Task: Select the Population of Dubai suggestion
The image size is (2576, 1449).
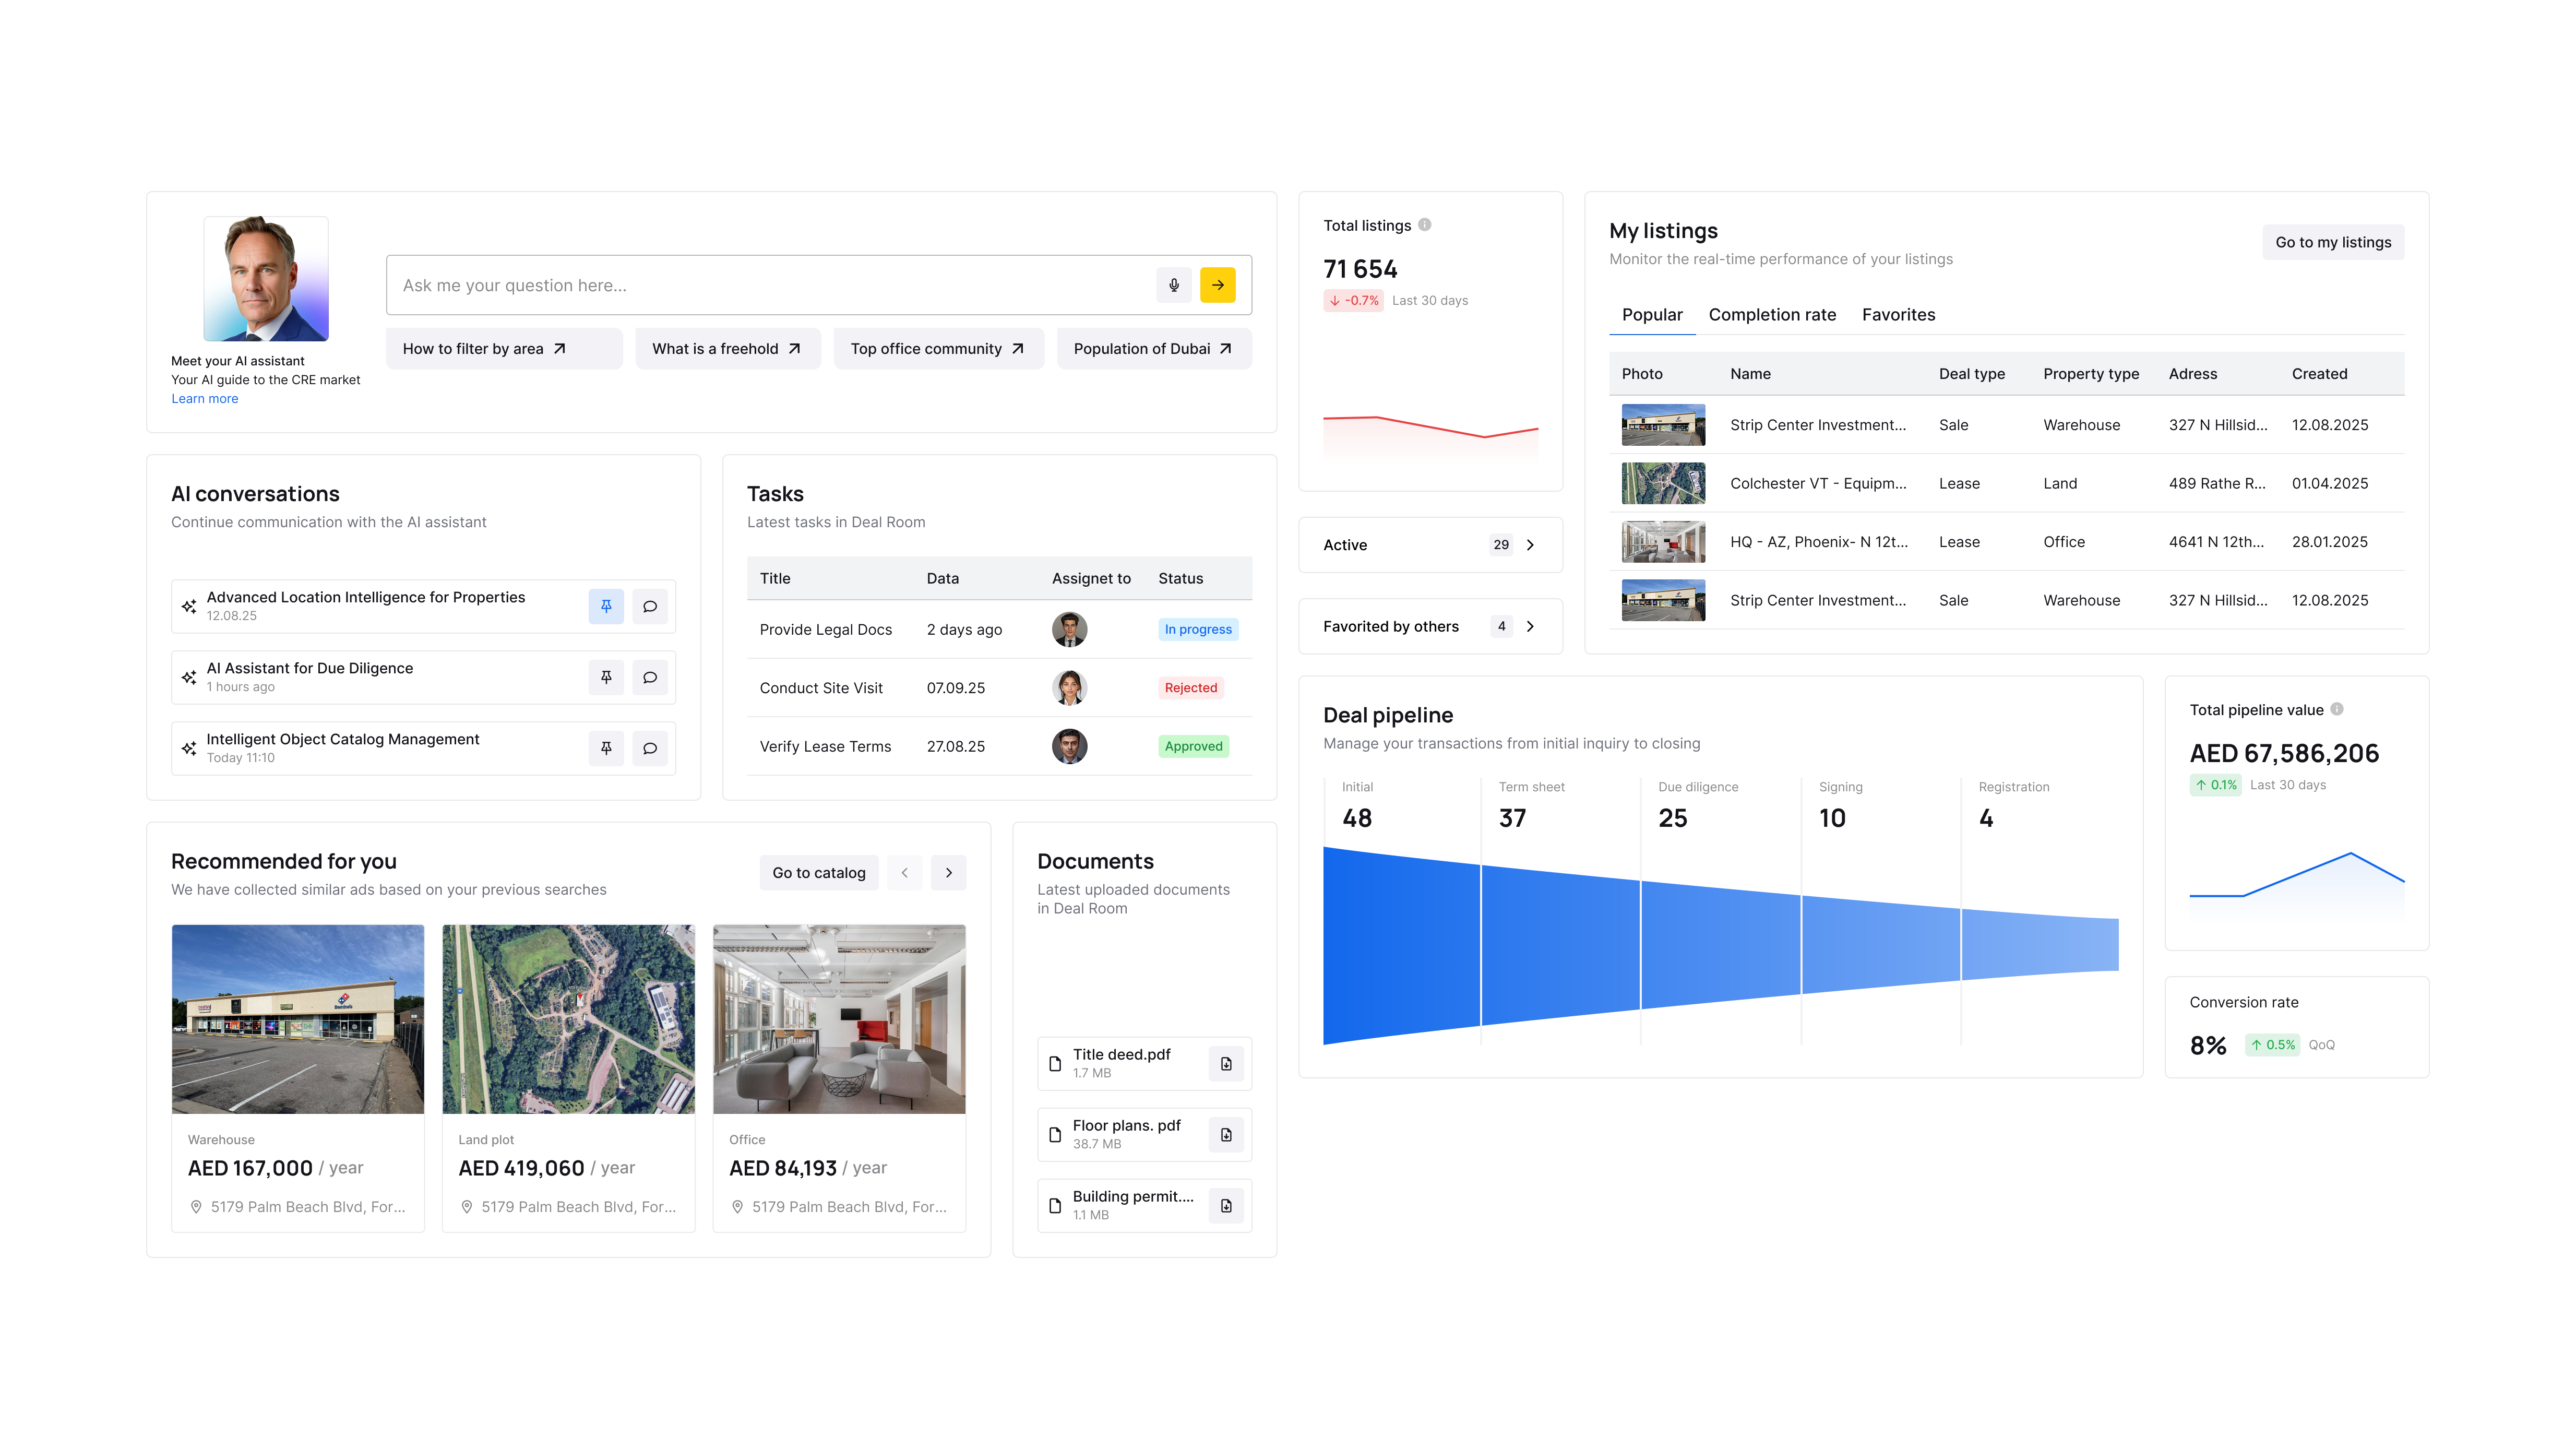Action: click(1154, 349)
